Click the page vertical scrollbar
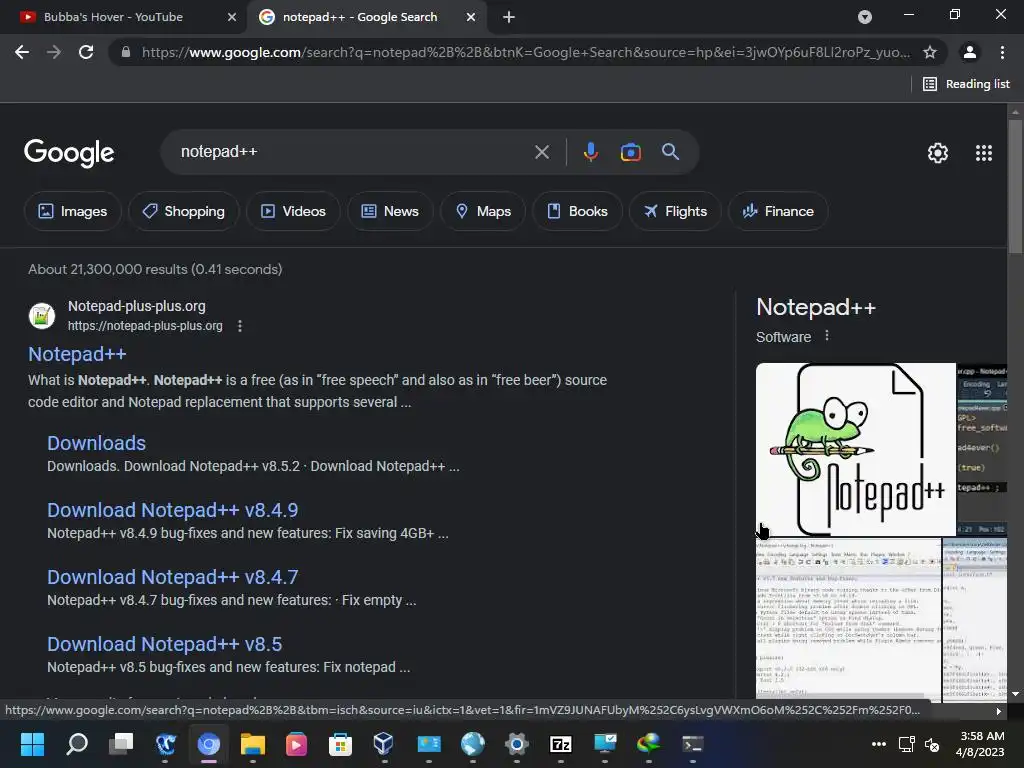Viewport: 1024px width, 768px height. 1015,189
